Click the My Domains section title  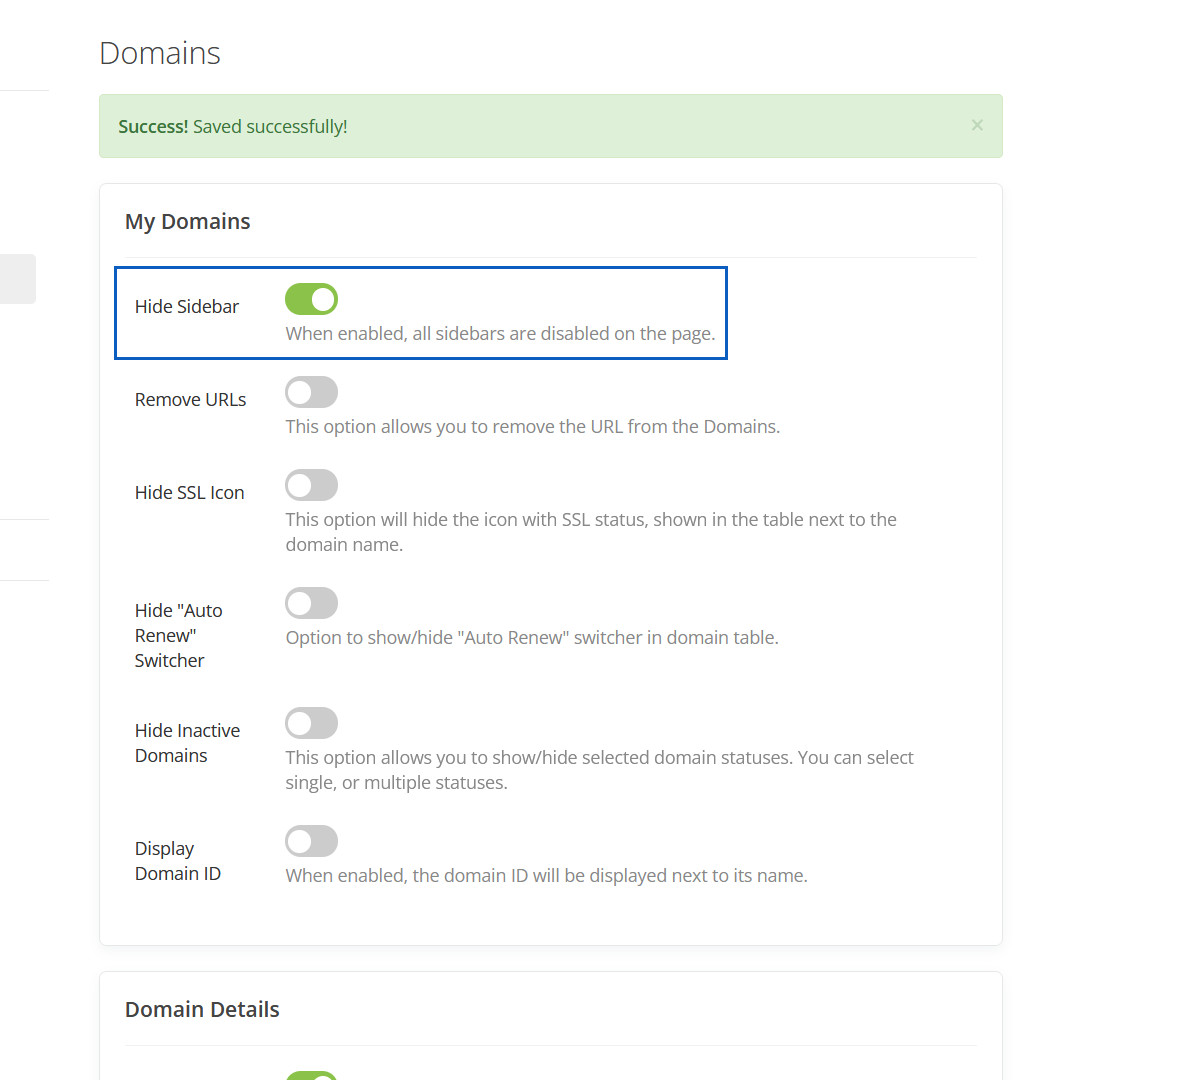[187, 222]
